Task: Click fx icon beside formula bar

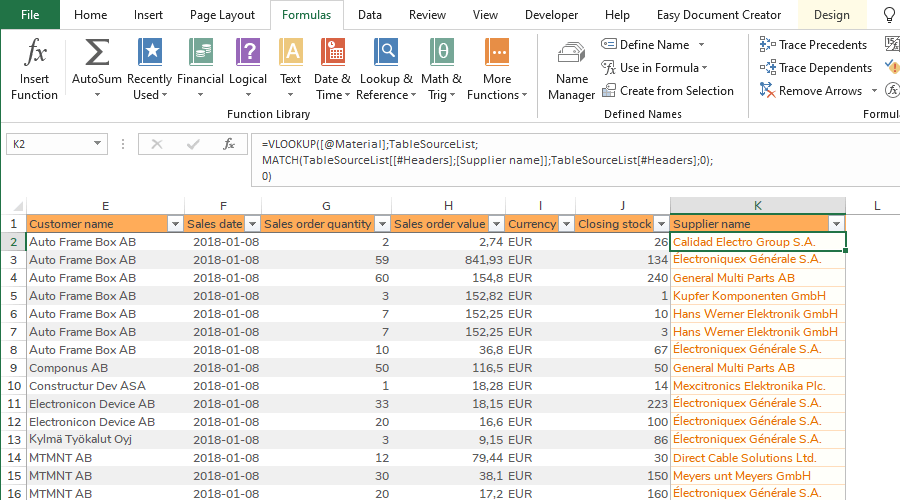Action: [228, 144]
